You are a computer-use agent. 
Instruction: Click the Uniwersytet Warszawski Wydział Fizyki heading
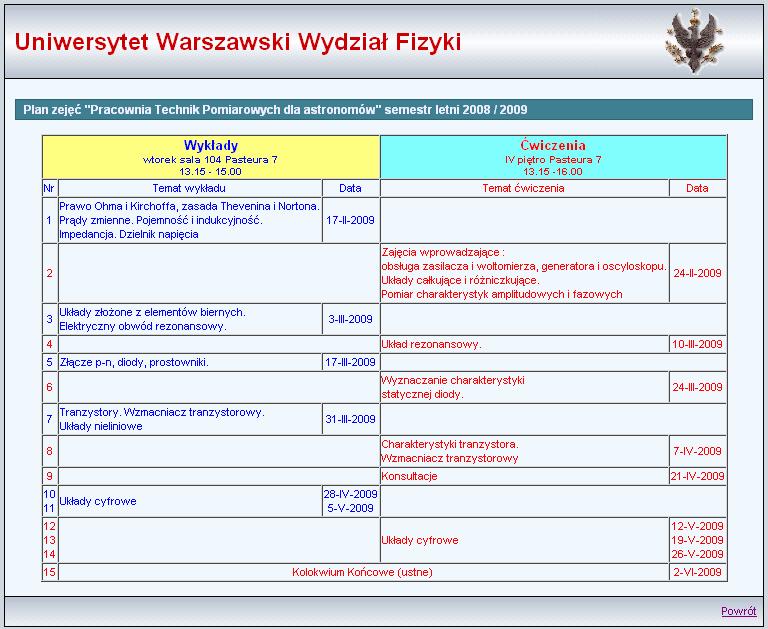pos(238,42)
